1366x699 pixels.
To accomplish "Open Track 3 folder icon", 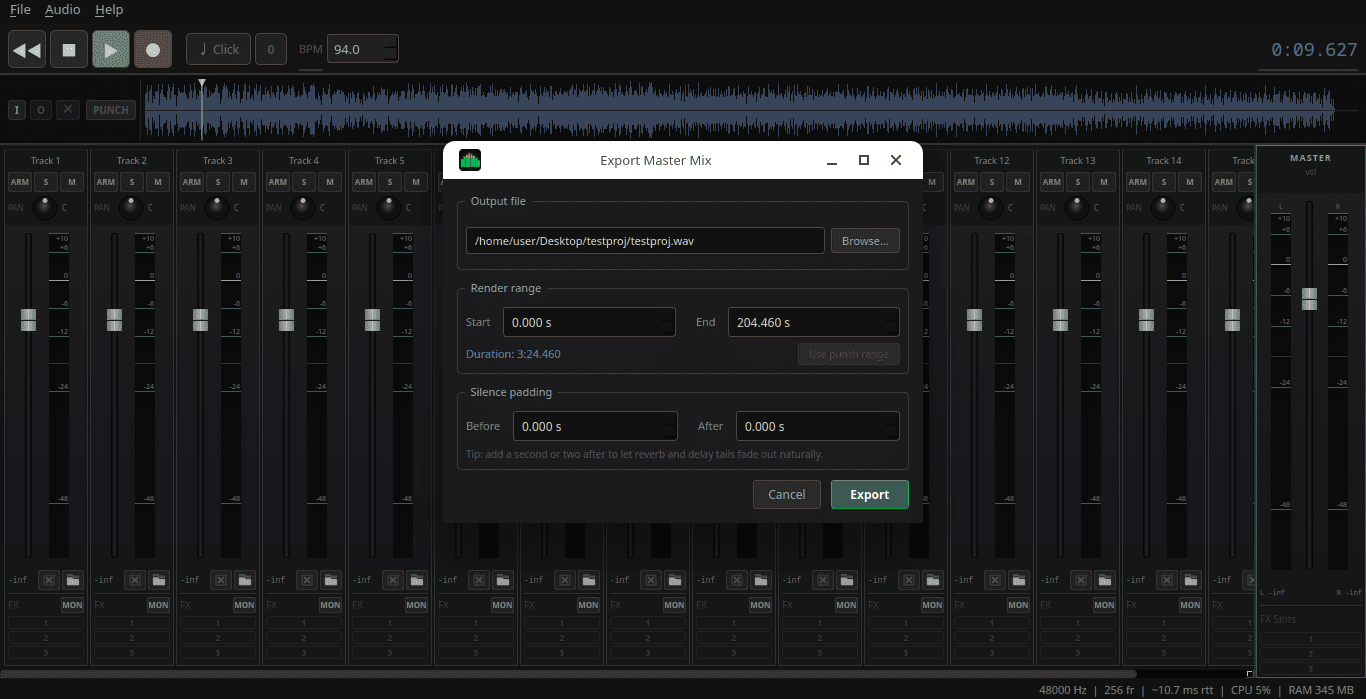I will click(x=245, y=580).
